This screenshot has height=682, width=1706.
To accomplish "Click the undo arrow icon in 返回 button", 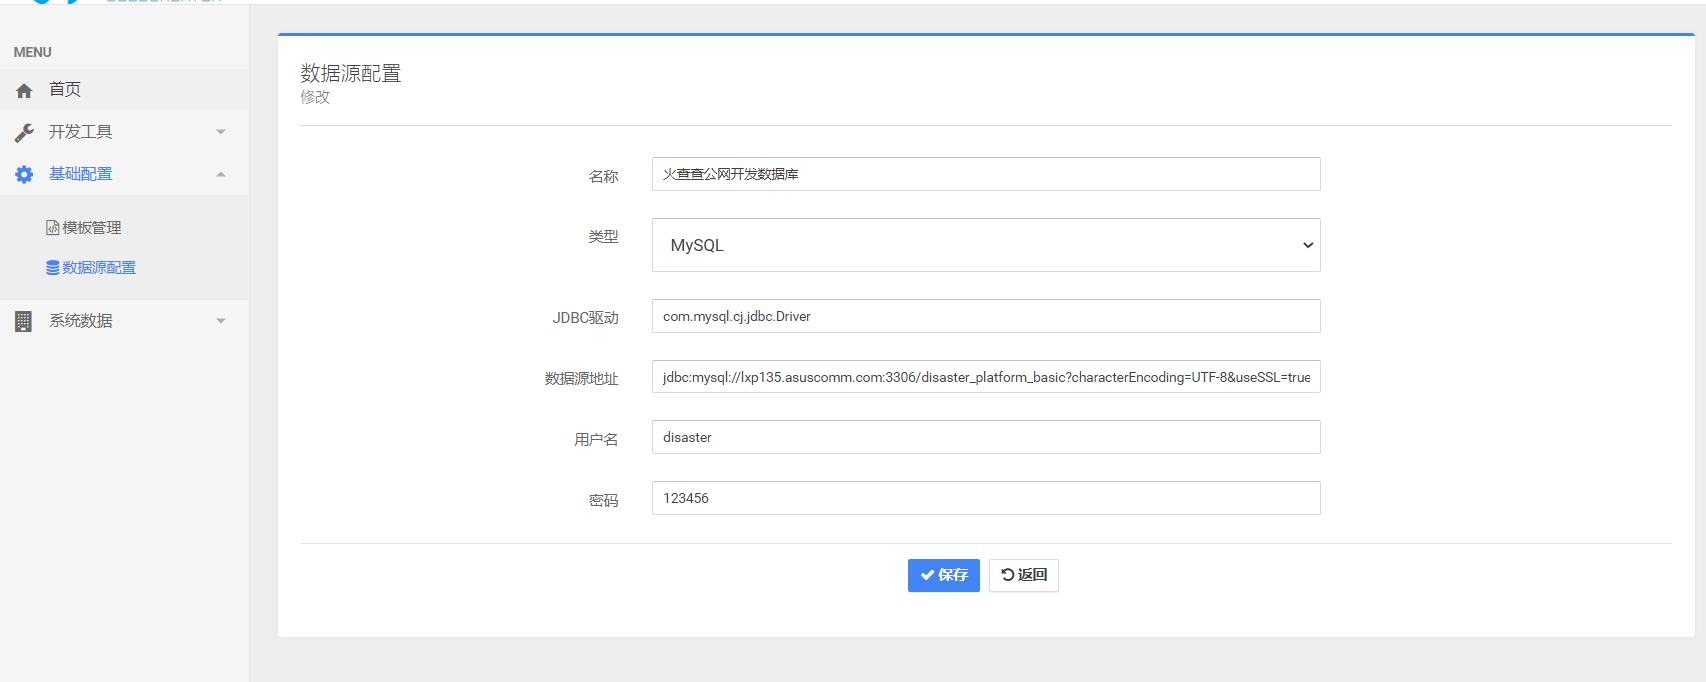I will click(1007, 575).
